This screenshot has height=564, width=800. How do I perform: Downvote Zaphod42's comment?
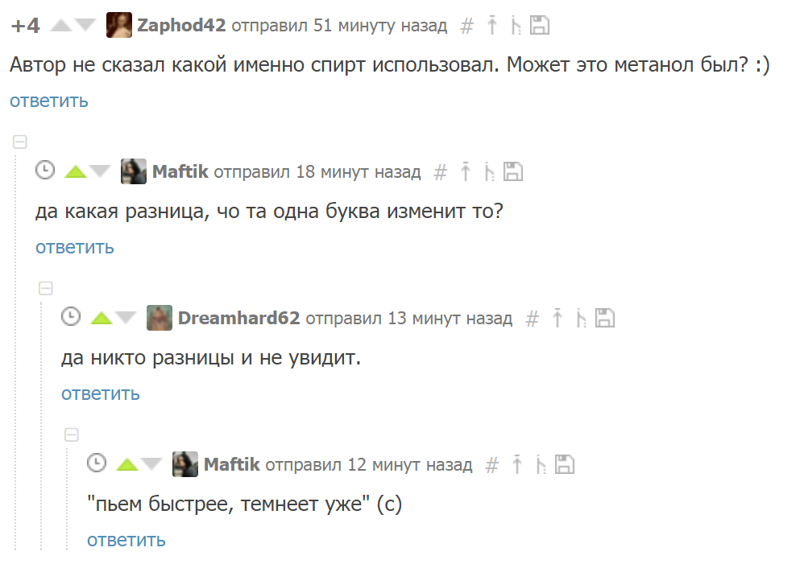pos(85,26)
